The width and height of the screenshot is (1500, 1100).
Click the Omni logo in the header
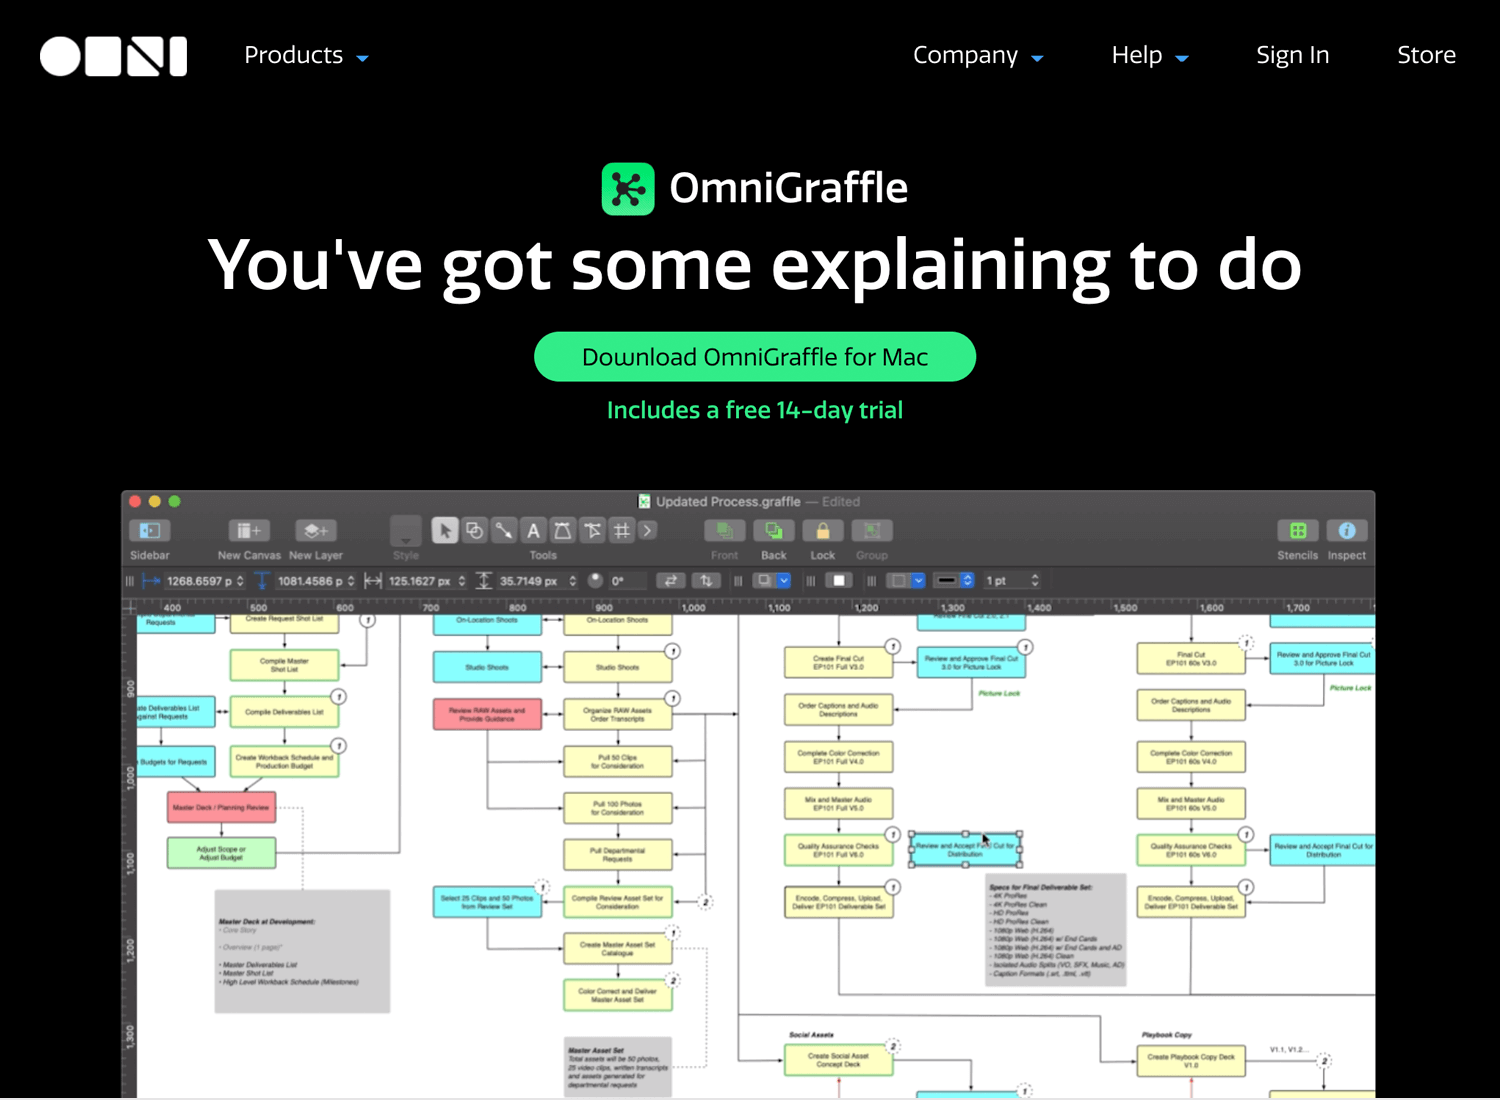coord(113,57)
